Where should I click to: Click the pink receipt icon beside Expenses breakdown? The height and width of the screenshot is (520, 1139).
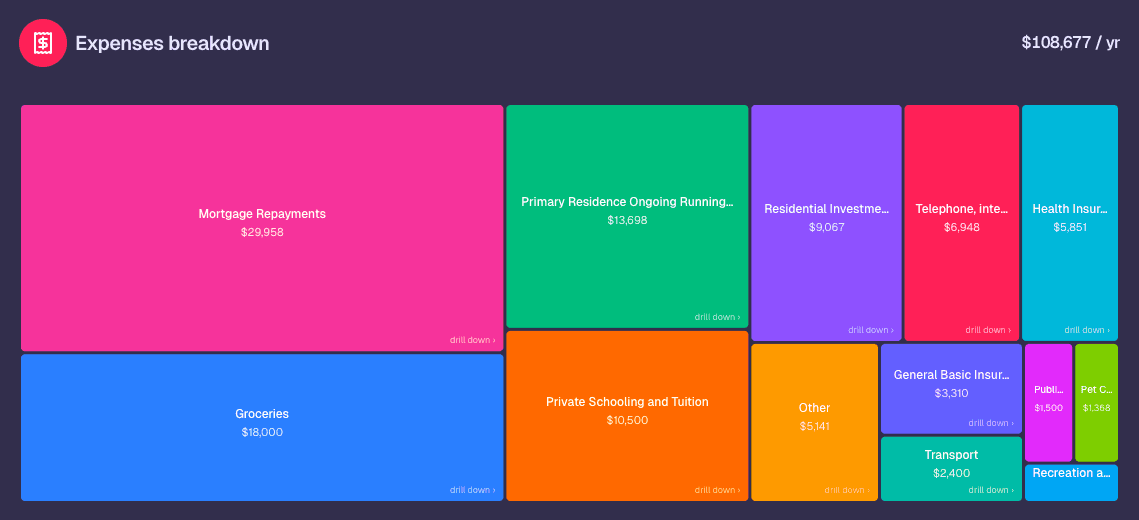tap(43, 43)
